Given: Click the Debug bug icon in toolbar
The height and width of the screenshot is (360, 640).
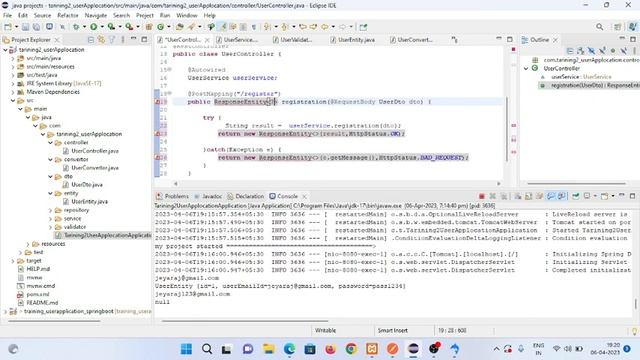Looking at the screenshot, I should pyautogui.click(x=76, y=27).
